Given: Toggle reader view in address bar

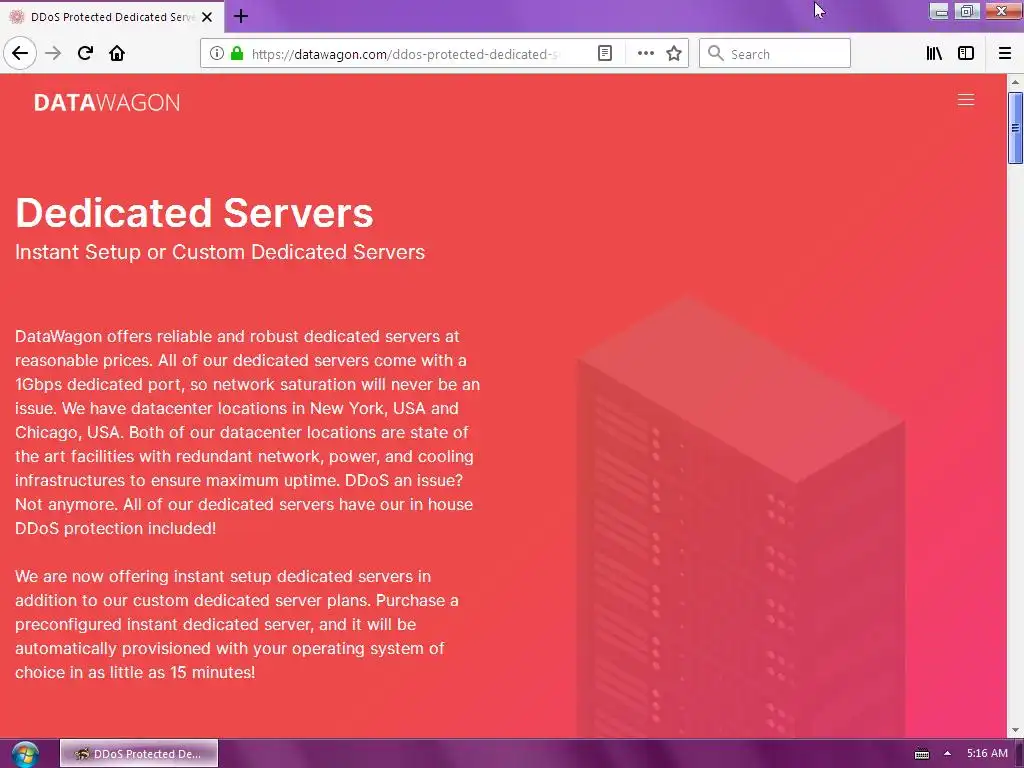Looking at the screenshot, I should point(605,54).
